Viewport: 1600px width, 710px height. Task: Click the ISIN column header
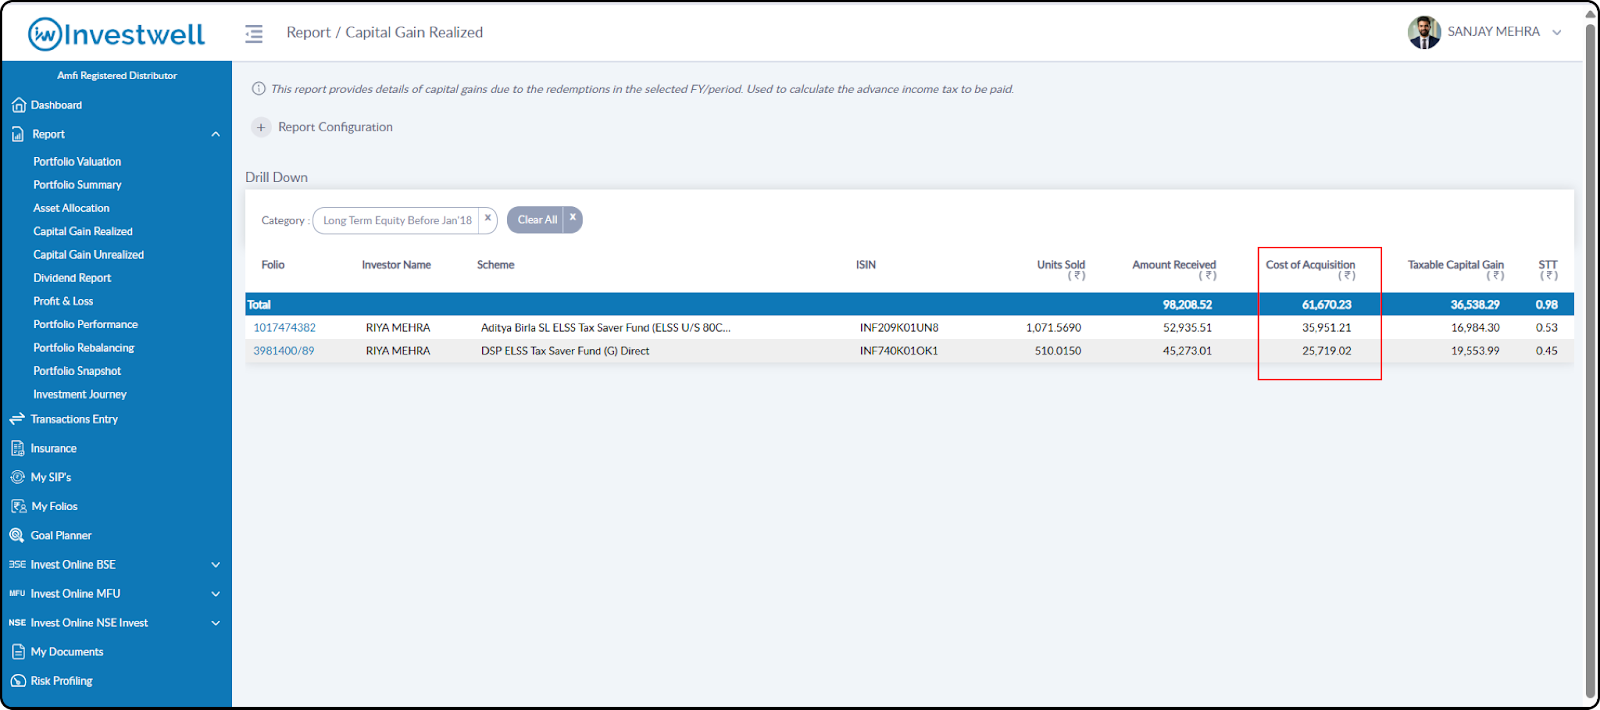[866, 265]
